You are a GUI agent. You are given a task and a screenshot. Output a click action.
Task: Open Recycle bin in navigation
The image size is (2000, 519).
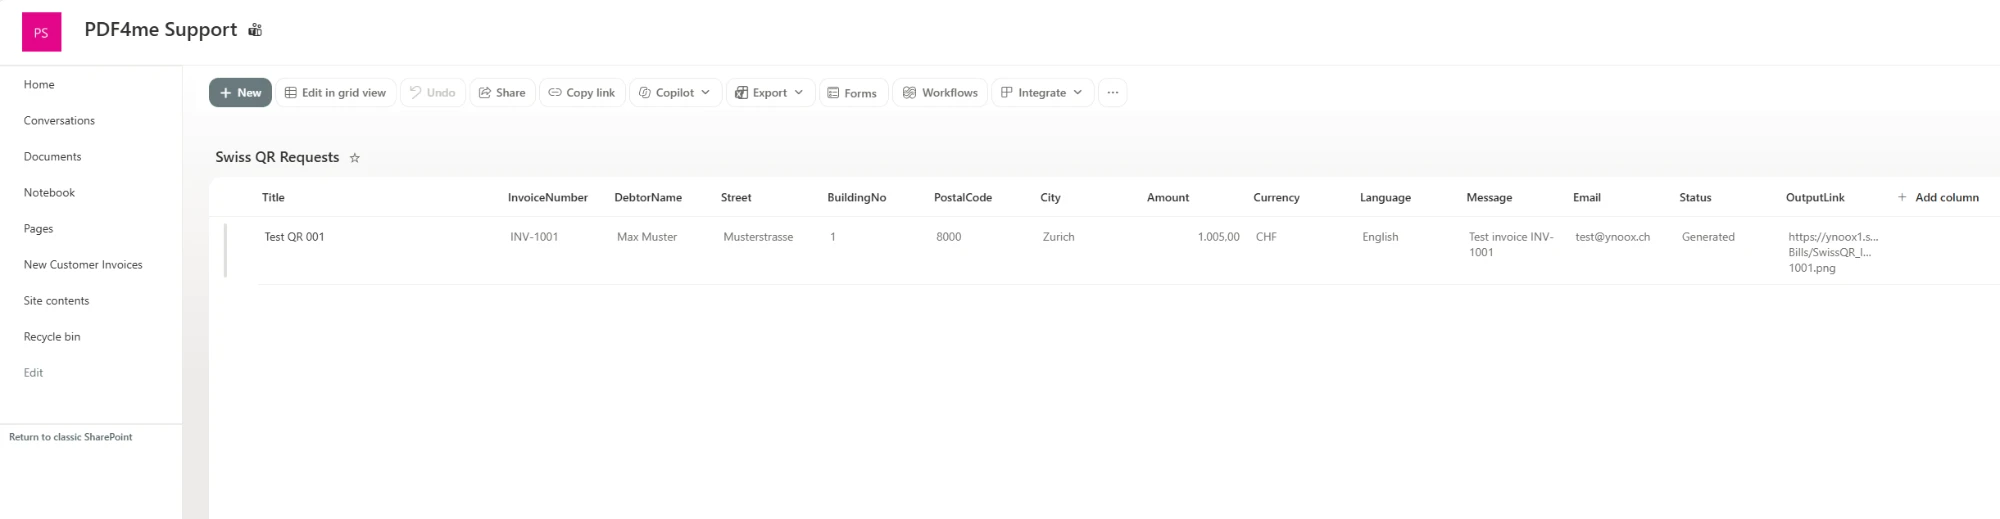[52, 337]
